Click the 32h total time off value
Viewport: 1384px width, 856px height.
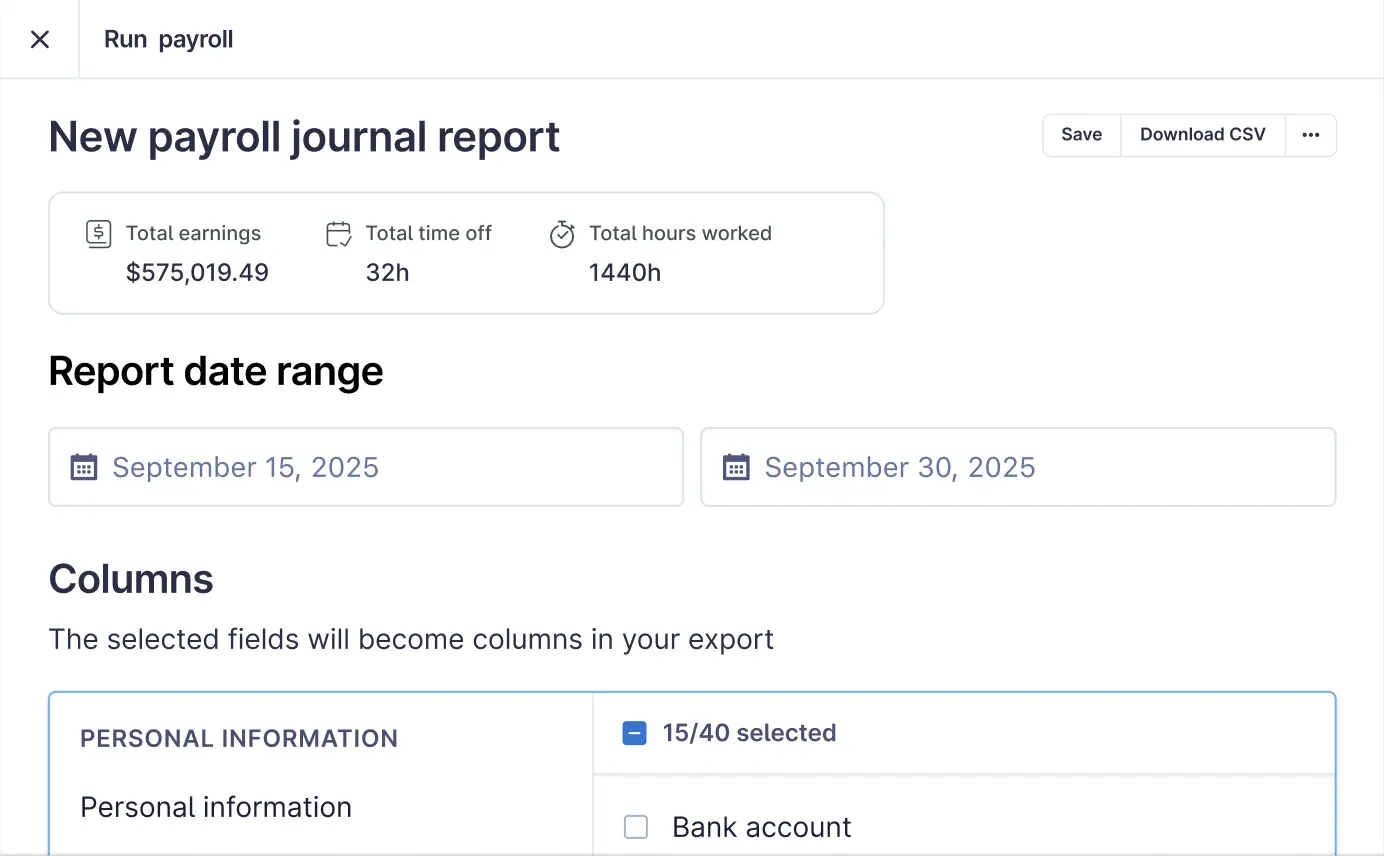coord(387,273)
